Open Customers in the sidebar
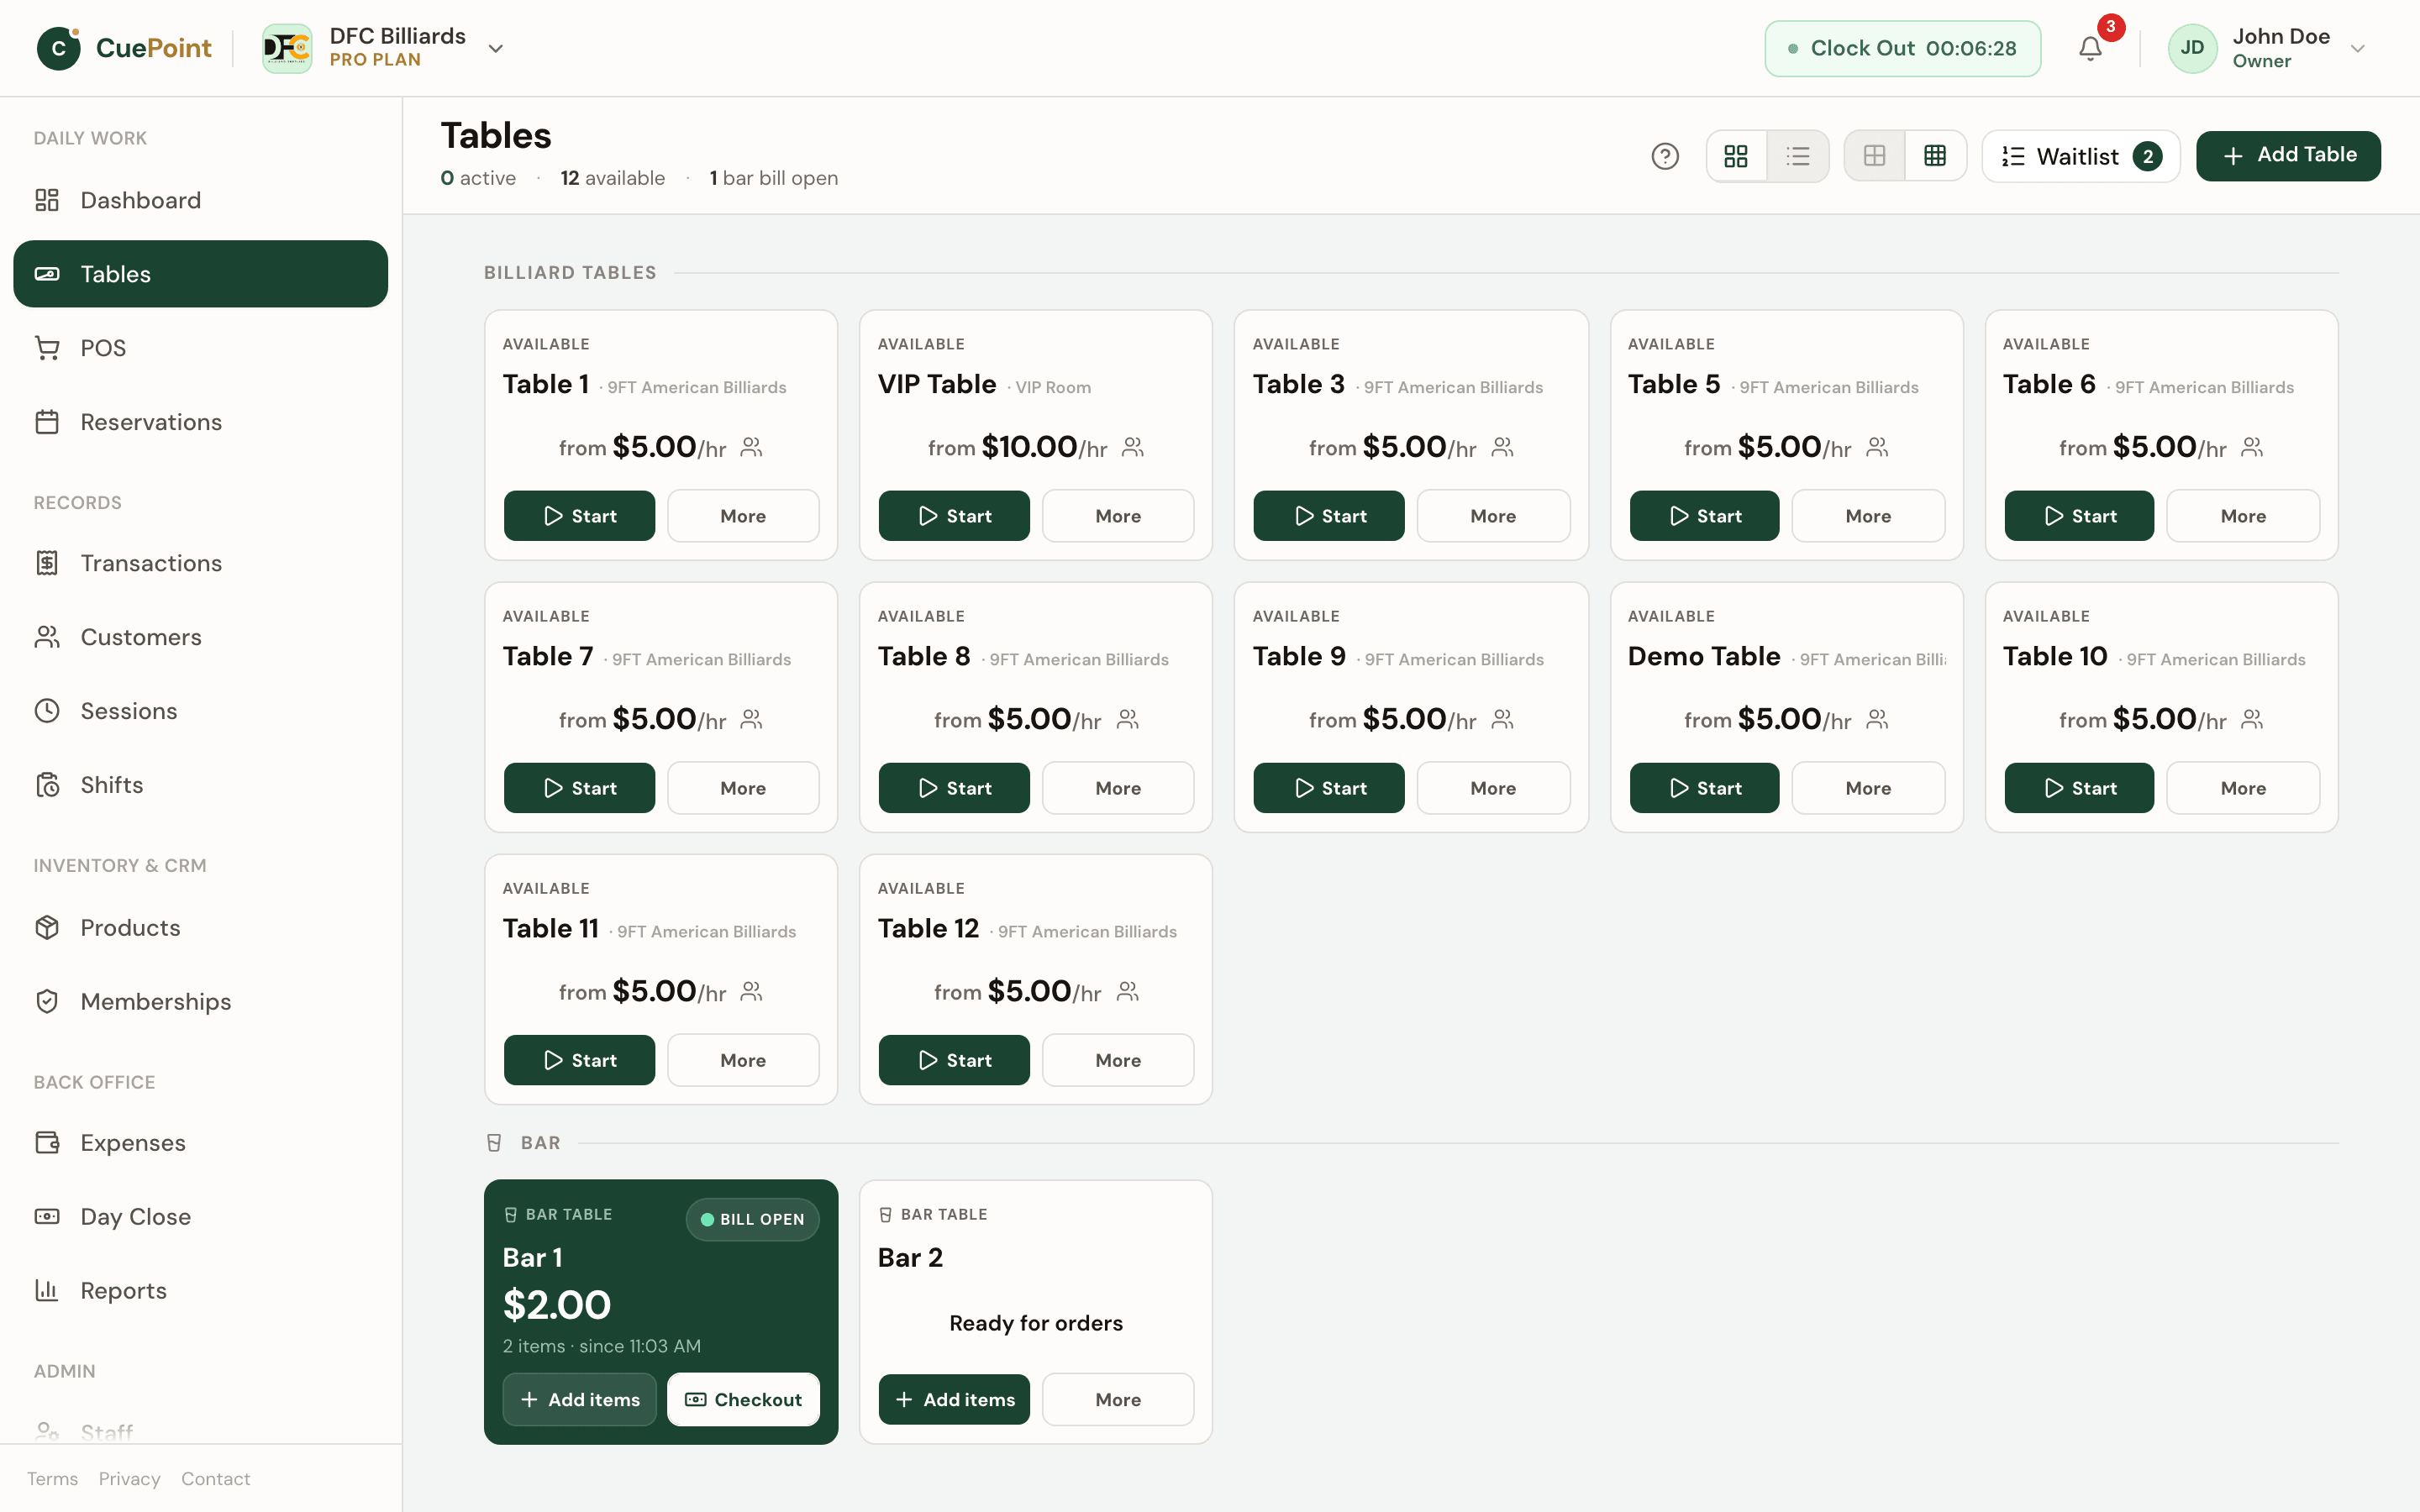The width and height of the screenshot is (2420, 1512). pos(200,637)
